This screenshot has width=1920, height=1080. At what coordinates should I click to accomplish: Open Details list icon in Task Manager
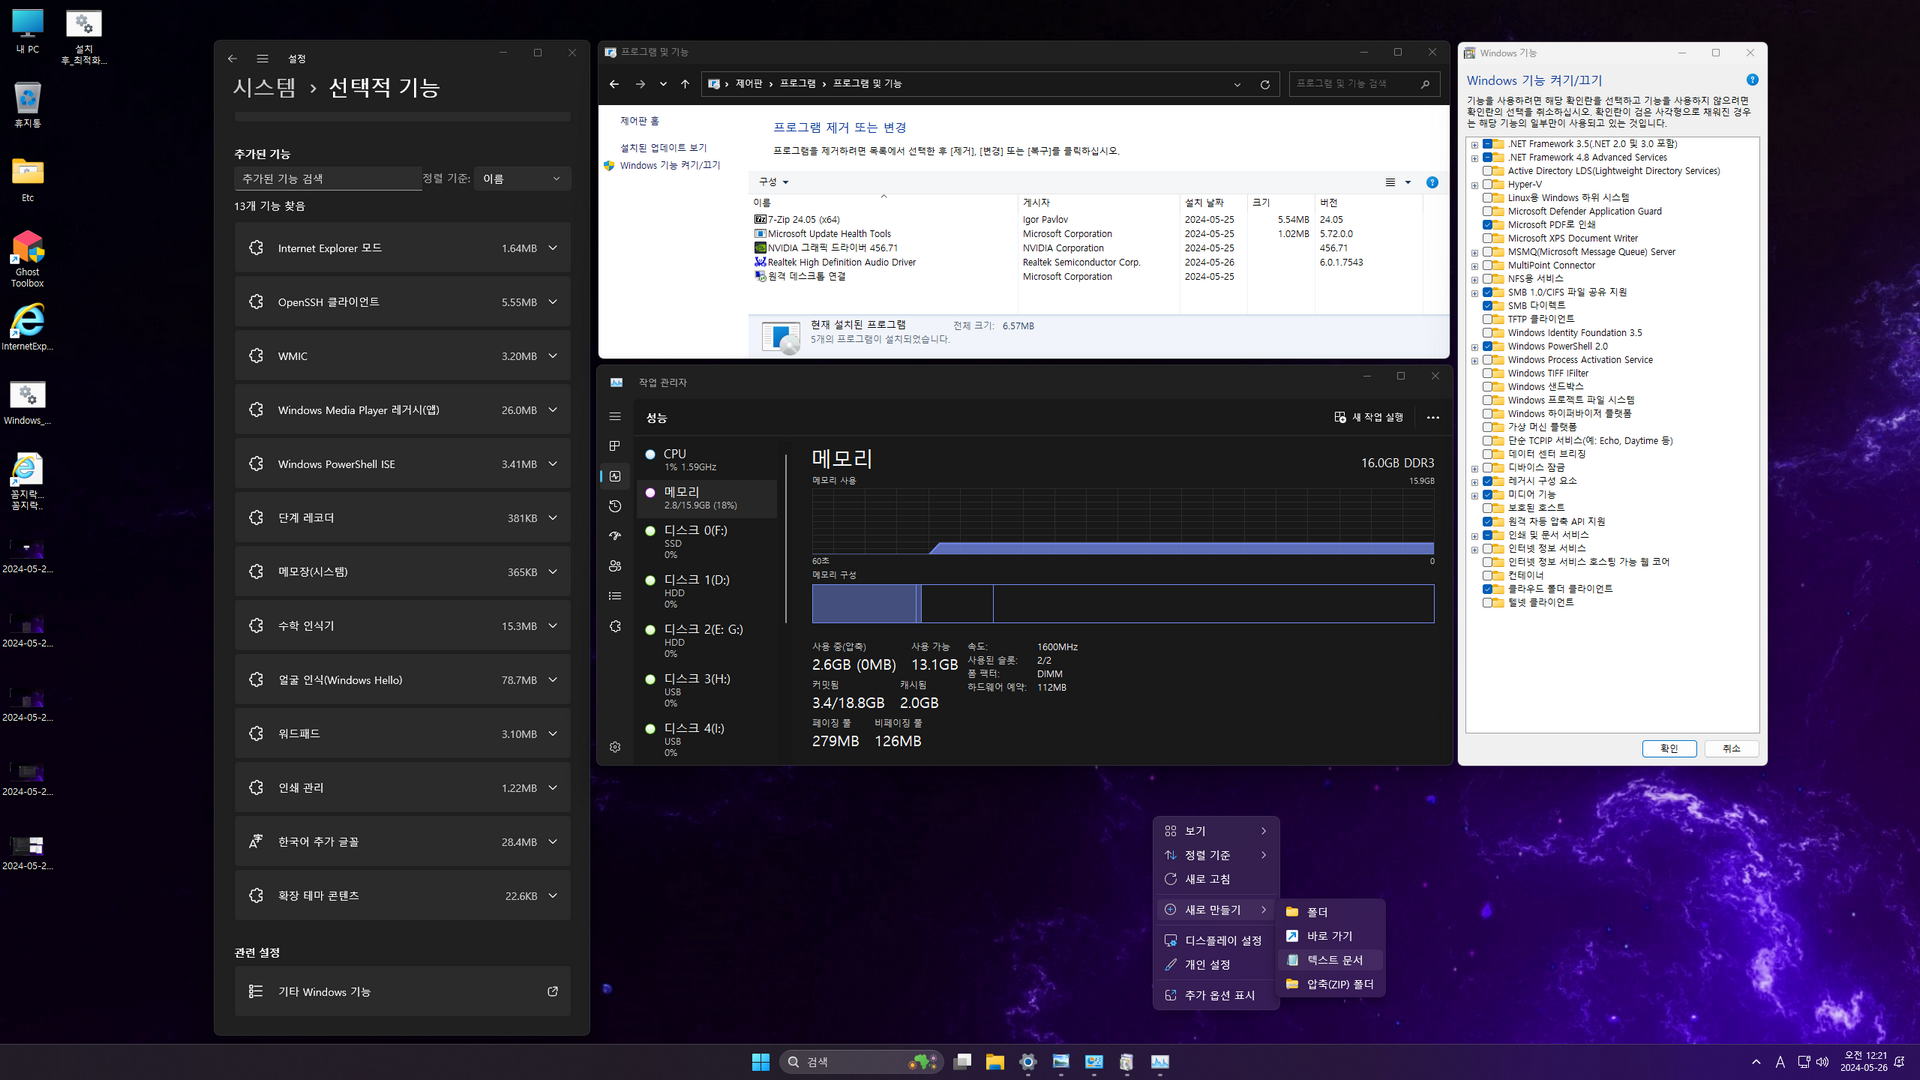[x=615, y=596]
